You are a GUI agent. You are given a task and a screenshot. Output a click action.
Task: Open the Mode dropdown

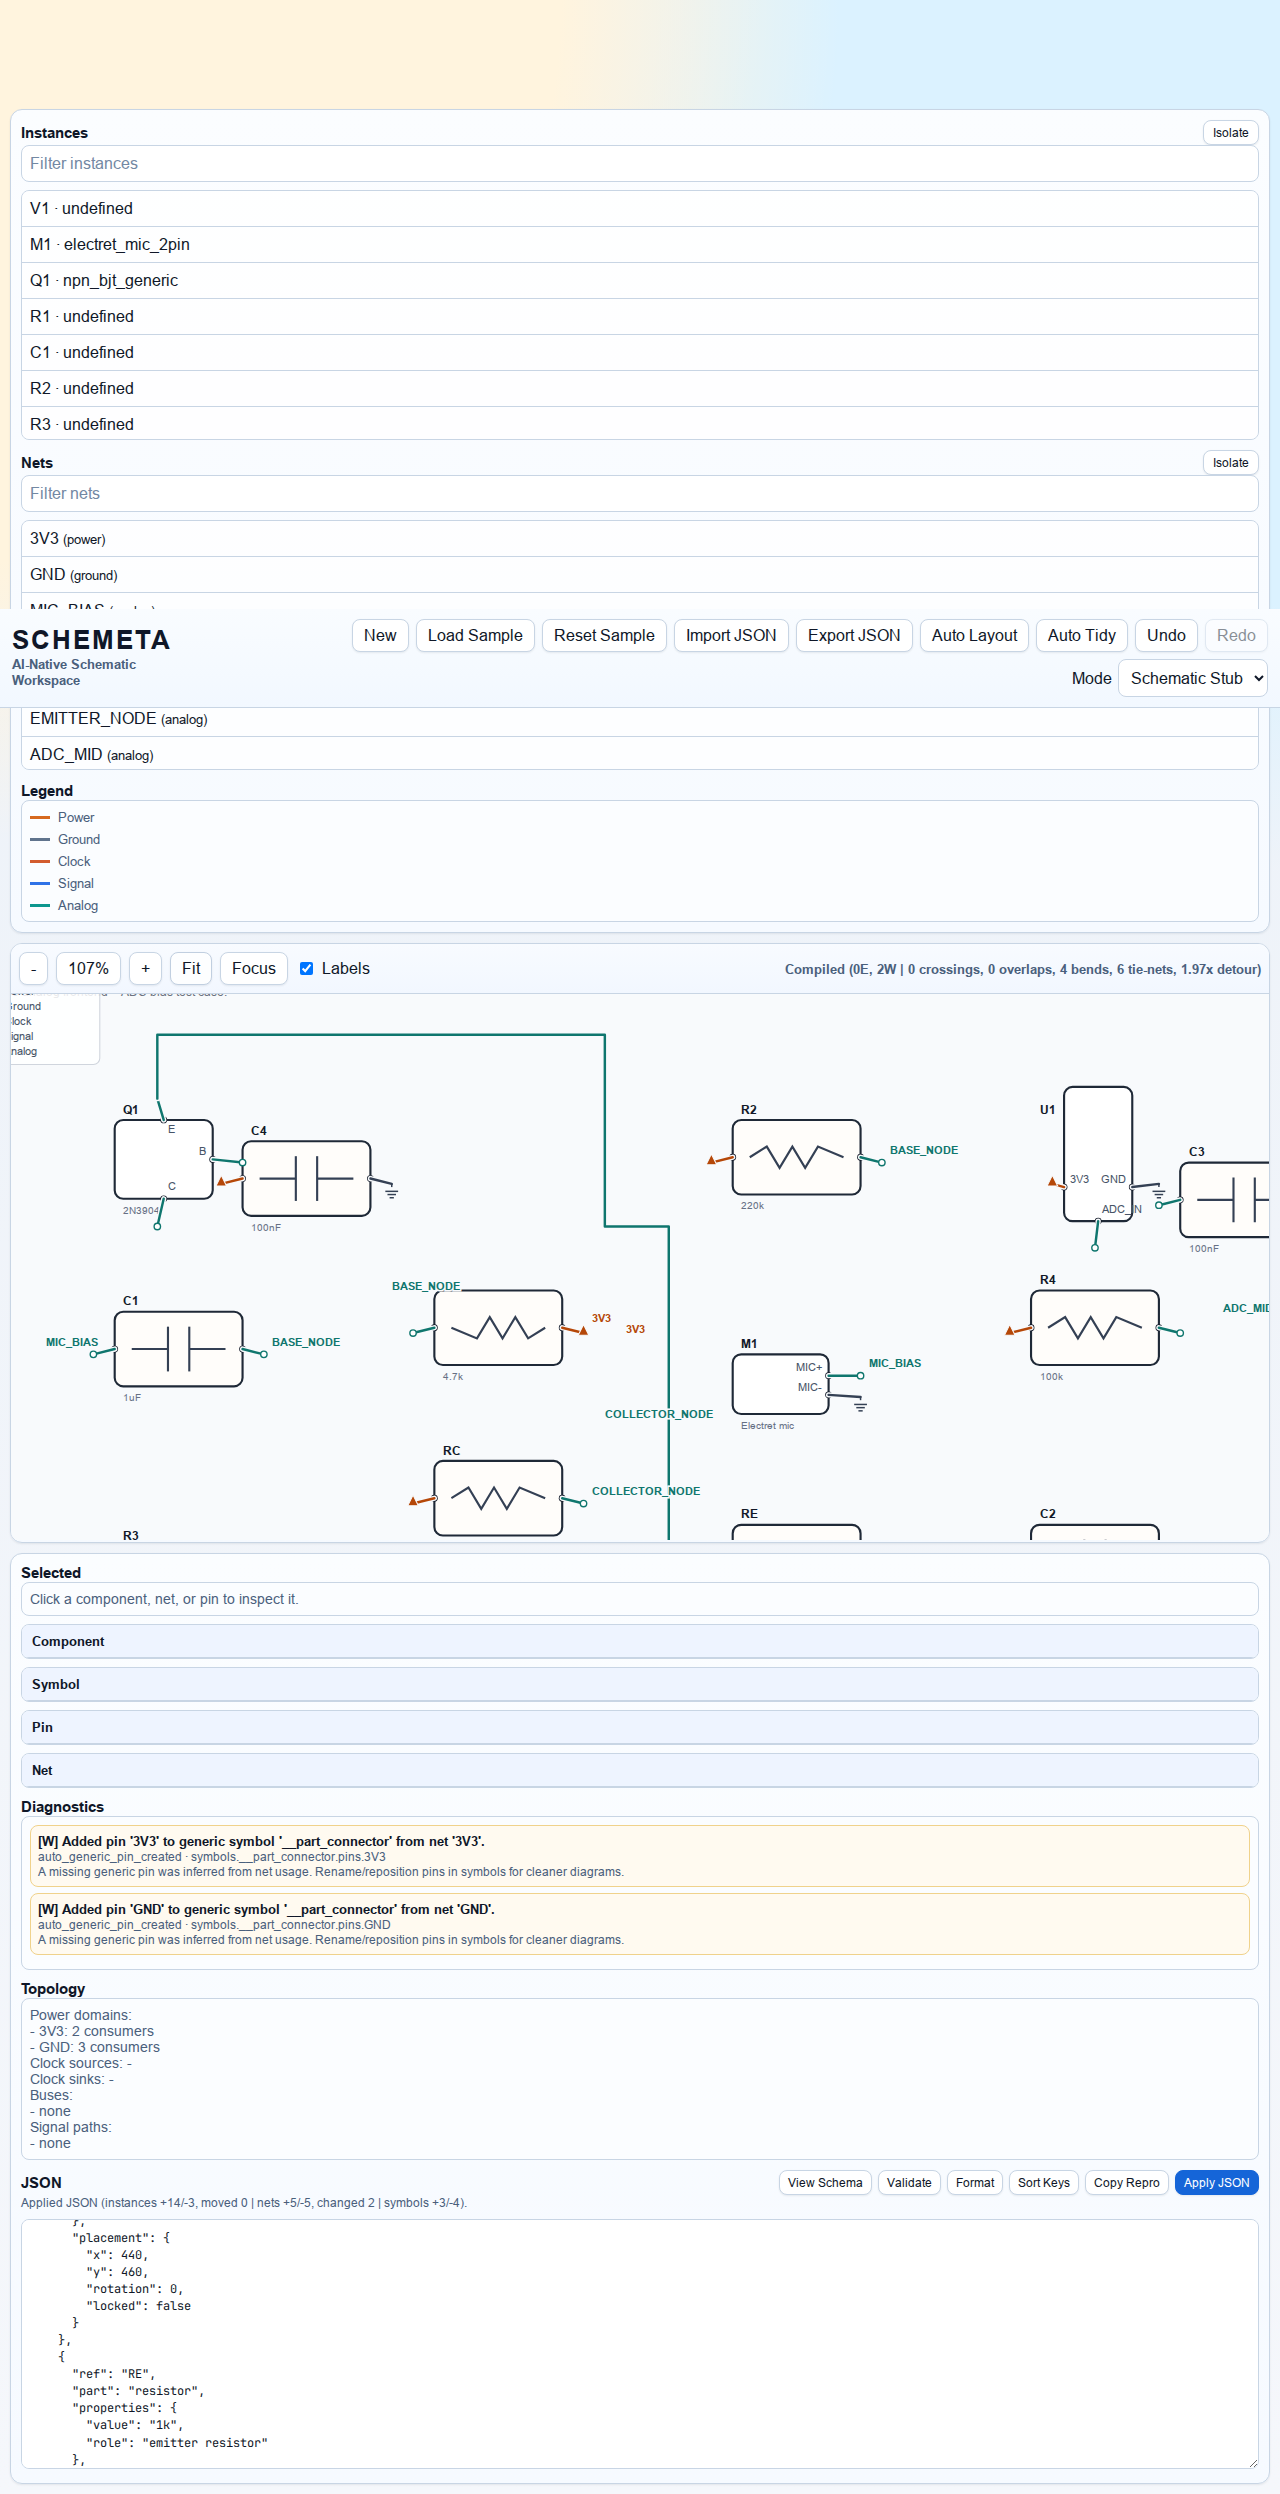(x=1192, y=678)
